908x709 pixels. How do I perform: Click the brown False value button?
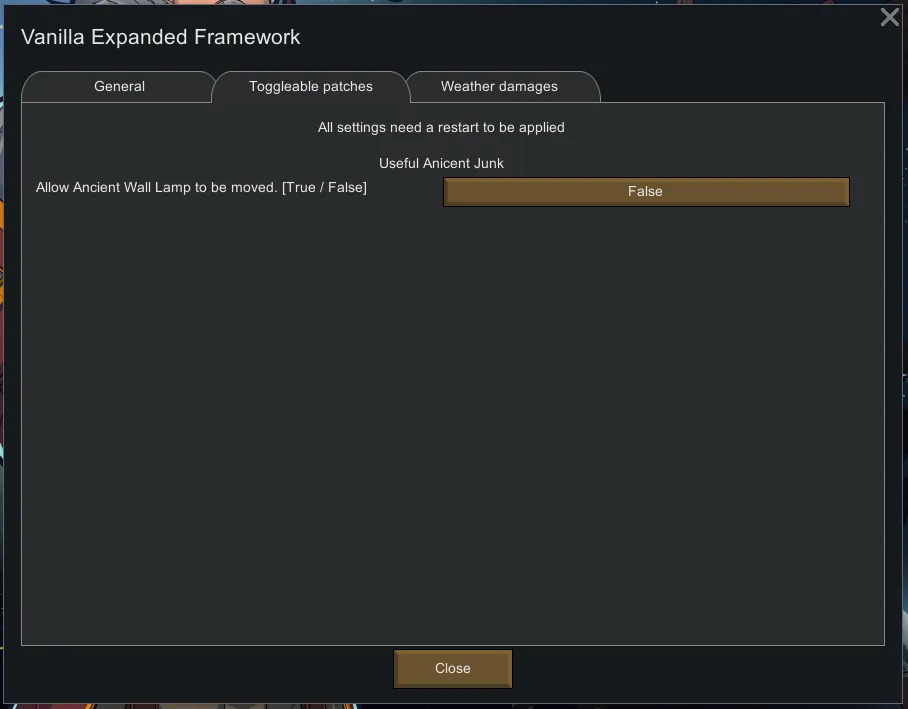click(645, 191)
